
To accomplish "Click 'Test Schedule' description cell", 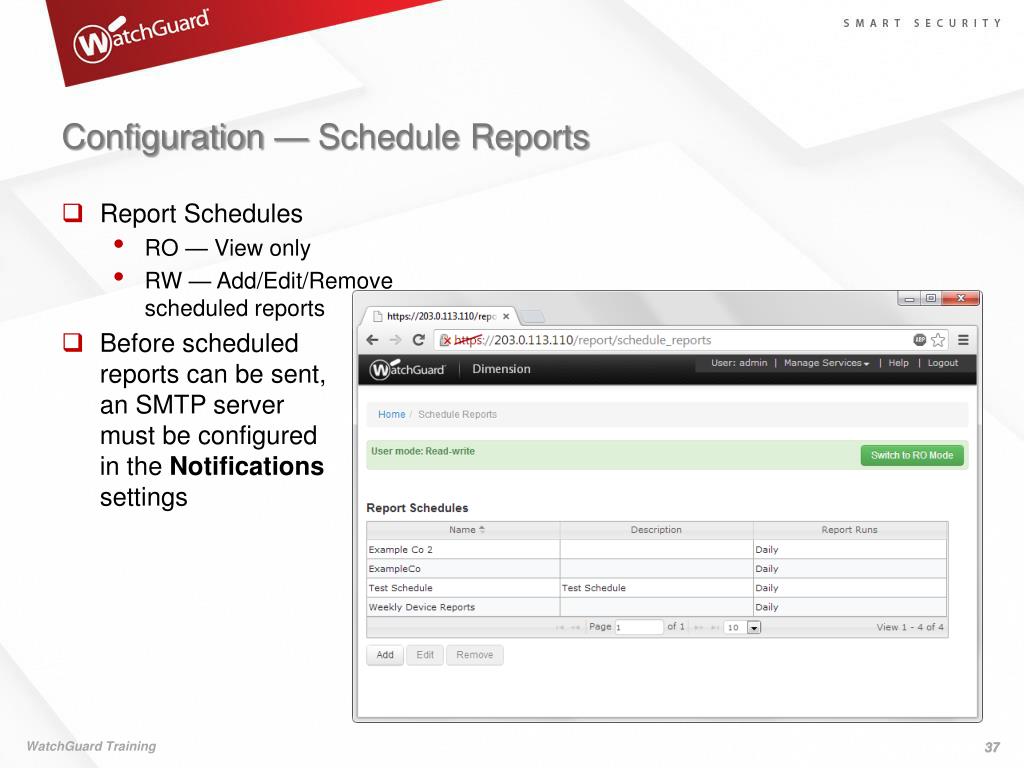I will point(656,588).
